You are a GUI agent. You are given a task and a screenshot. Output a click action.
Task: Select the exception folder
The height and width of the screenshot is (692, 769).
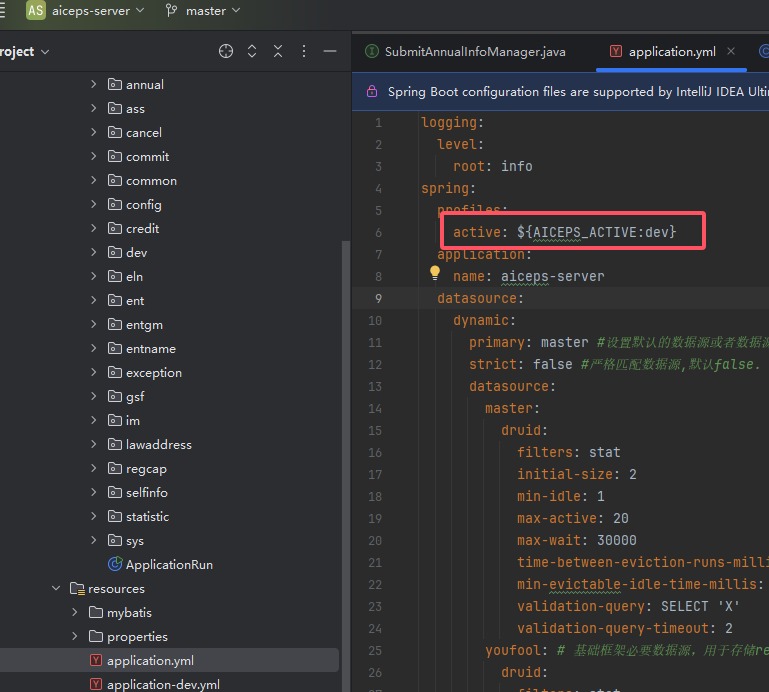click(154, 373)
